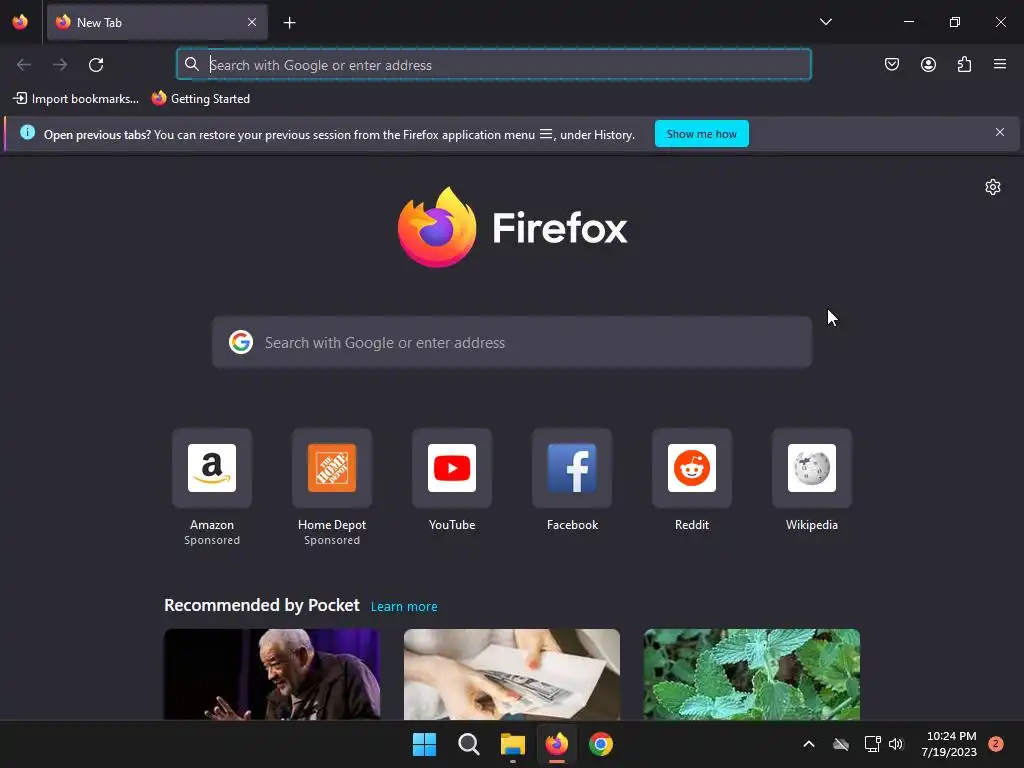1024x768 pixels.
Task: Open Save to Pocket icon
Action: click(891, 64)
